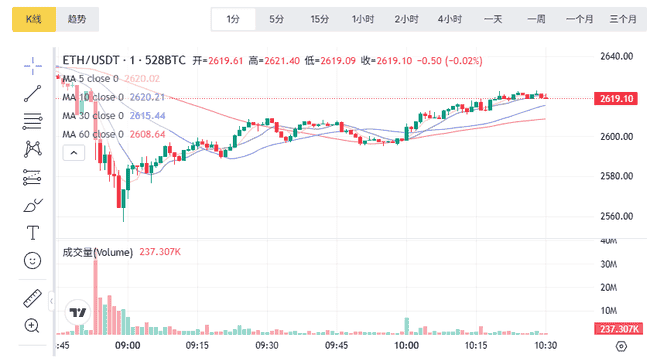Image resolution: width=650 pixels, height=361 pixels.
Task: Click the 成交量(Volume) indicator label
Action: tap(97, 252)
